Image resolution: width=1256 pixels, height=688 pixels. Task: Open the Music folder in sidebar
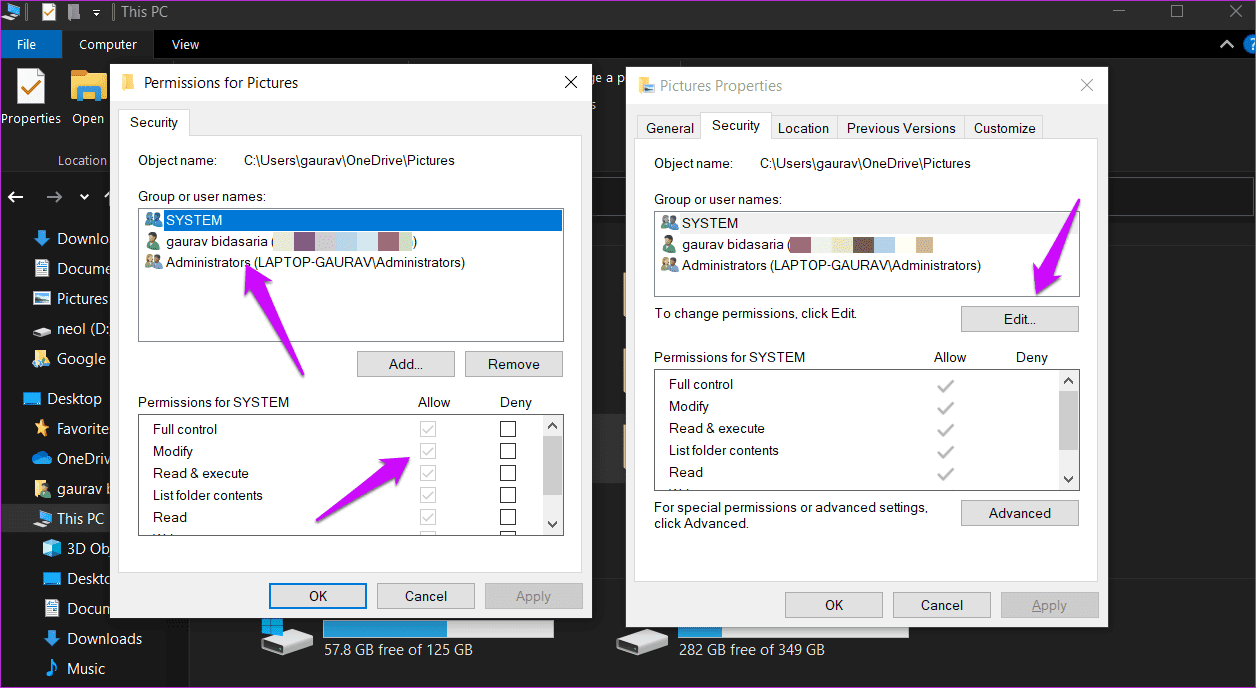coord(74,668)
